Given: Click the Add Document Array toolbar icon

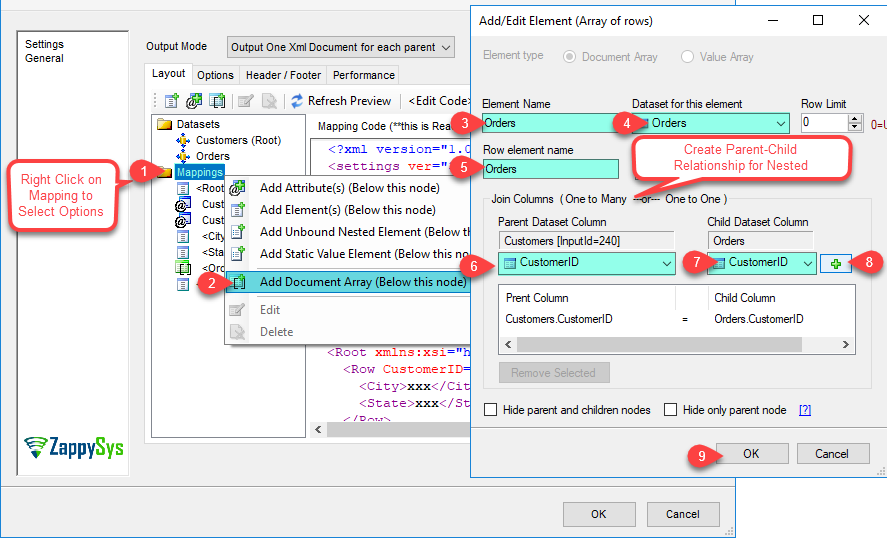Looking at the screenshot, I should coord(217,101).
